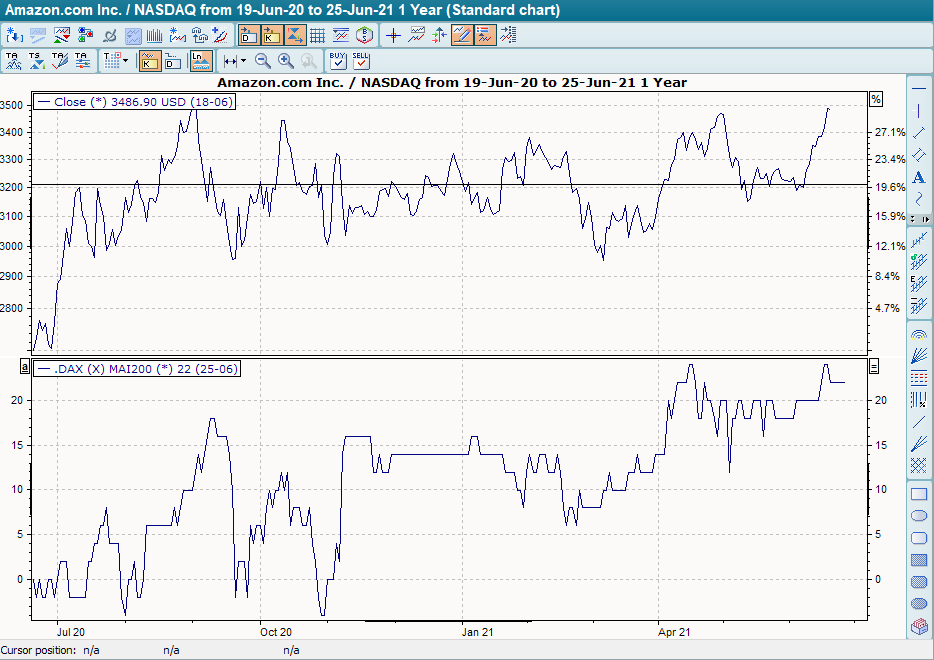The width and height of the screenshot is (934, 660).
Task: Click the zoom in magnifier icon
Action: point(286,61)
